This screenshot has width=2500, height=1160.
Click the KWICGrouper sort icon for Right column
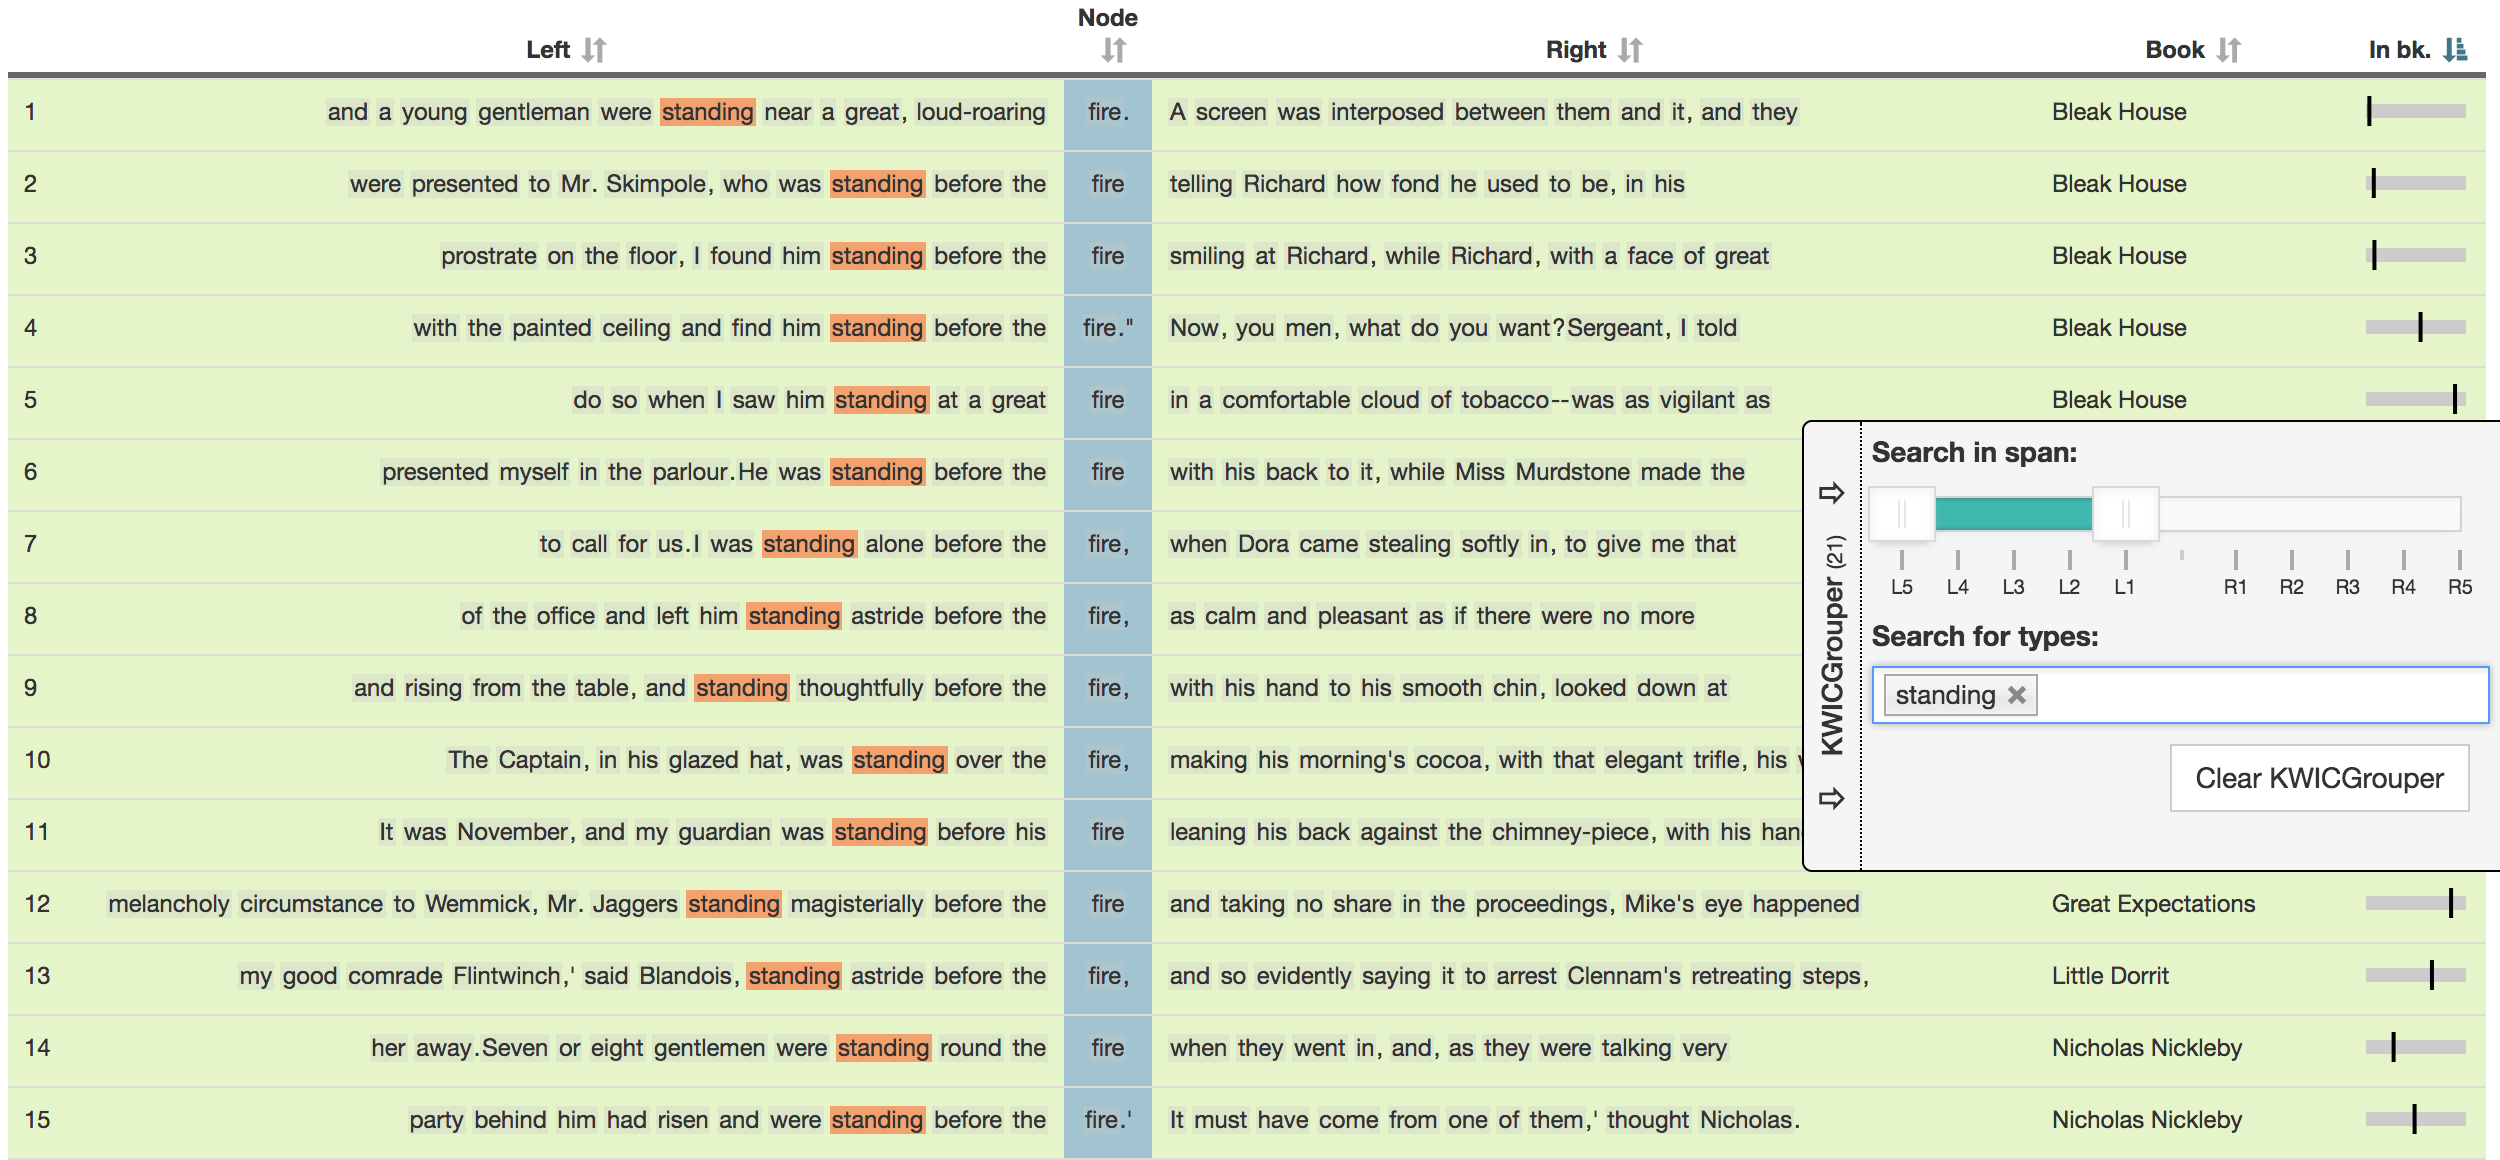coord(1626,46)
